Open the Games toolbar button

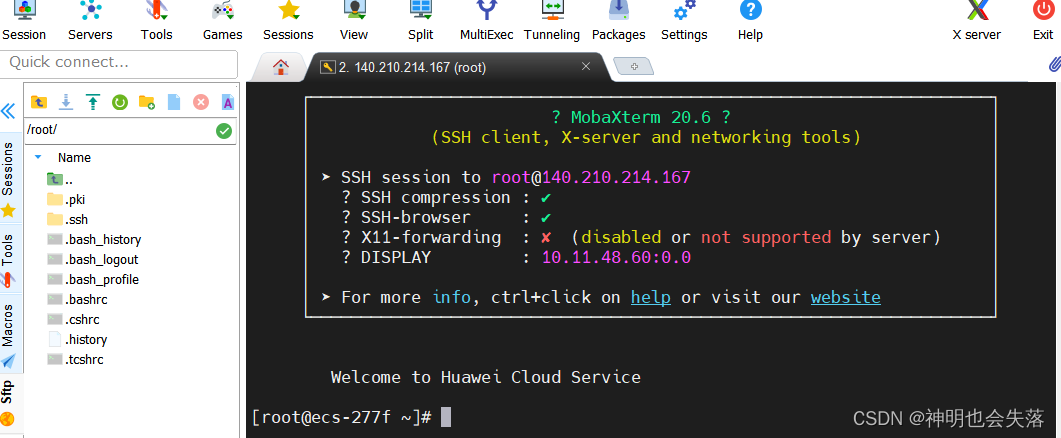pyautogui.click(x=222, y=22)
